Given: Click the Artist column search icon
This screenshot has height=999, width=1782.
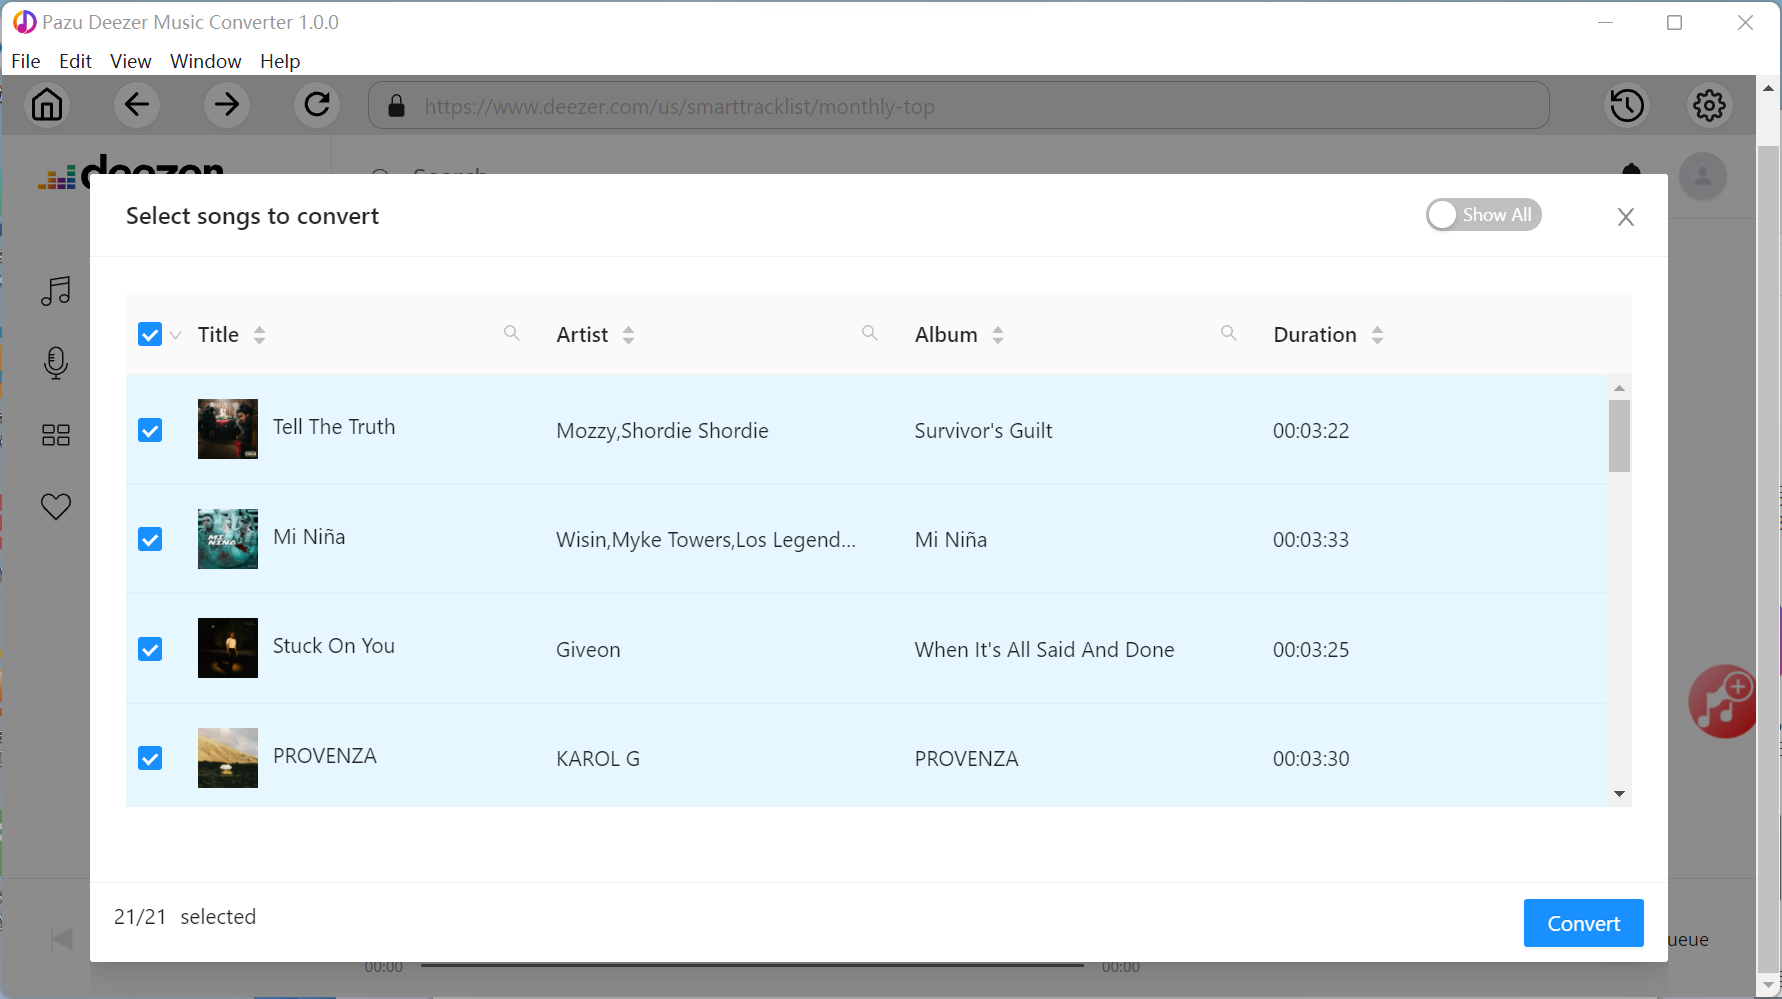Looking at the screenshot, I should [870, 334].
